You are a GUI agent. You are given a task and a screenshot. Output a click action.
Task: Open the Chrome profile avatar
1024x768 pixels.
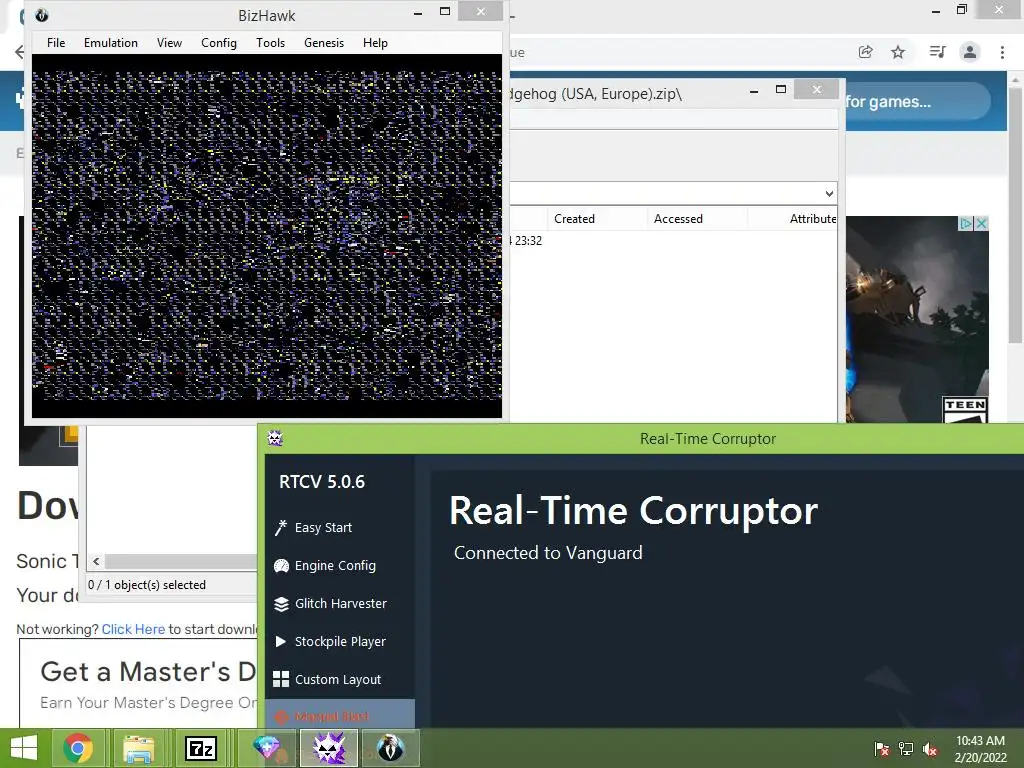[x=970, y=52]
